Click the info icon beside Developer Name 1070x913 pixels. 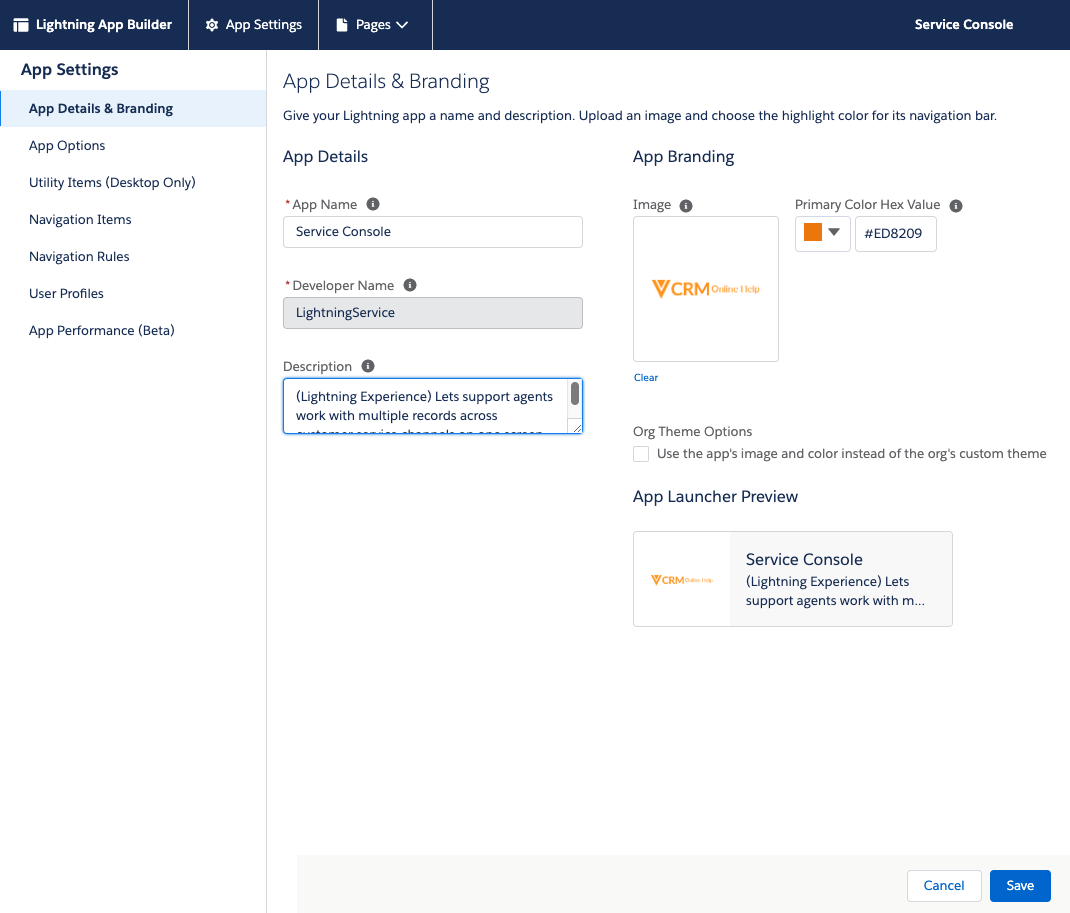tap(410, 285)
